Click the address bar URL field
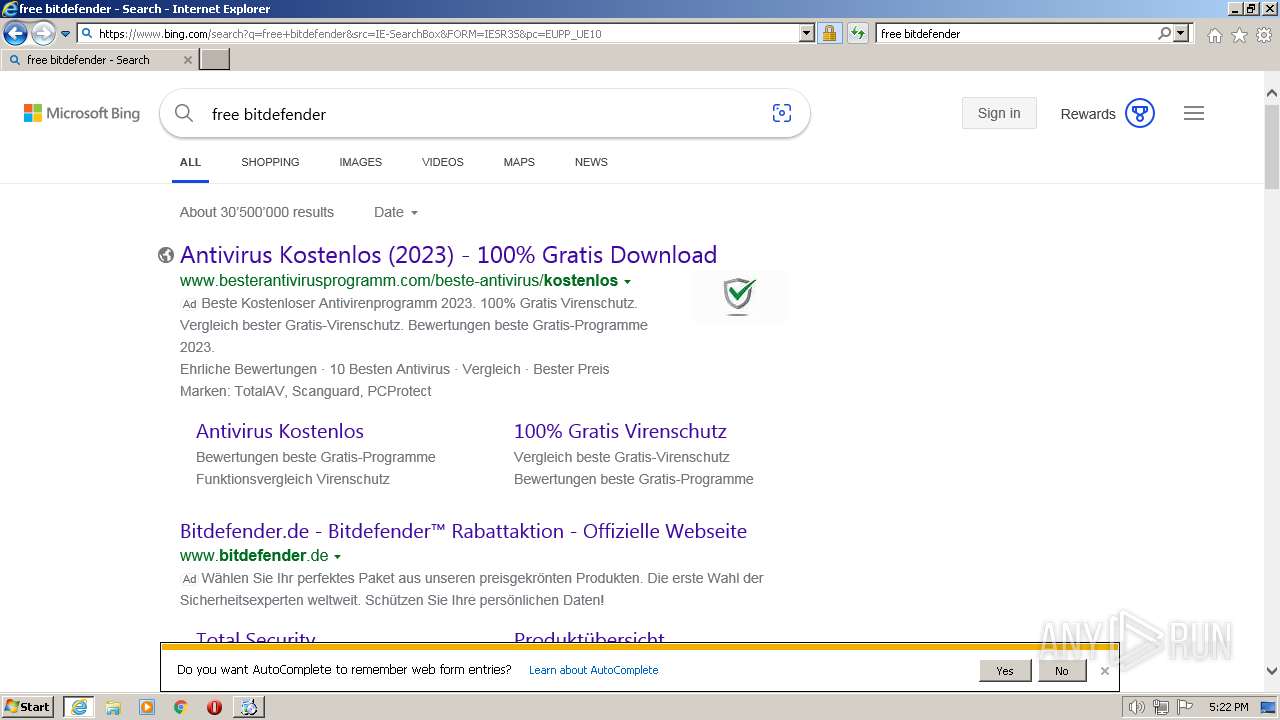Viewport: 1280px width, 720px height. coord(438,33)
